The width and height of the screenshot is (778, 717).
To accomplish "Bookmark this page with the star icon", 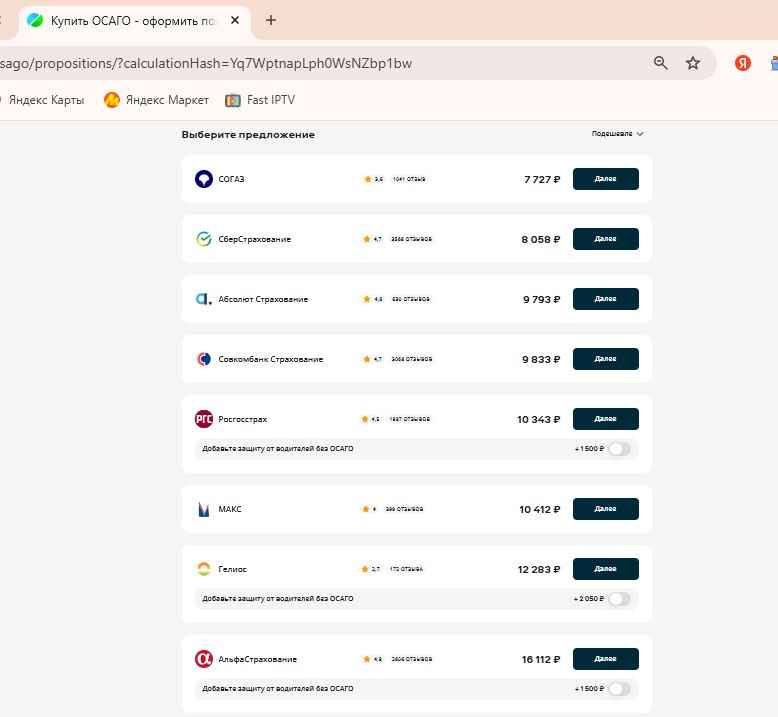I will click(693, 63).
